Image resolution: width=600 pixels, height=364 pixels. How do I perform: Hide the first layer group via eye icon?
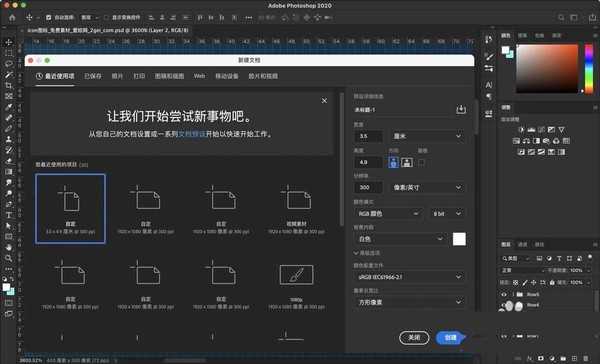click(504, 294)
